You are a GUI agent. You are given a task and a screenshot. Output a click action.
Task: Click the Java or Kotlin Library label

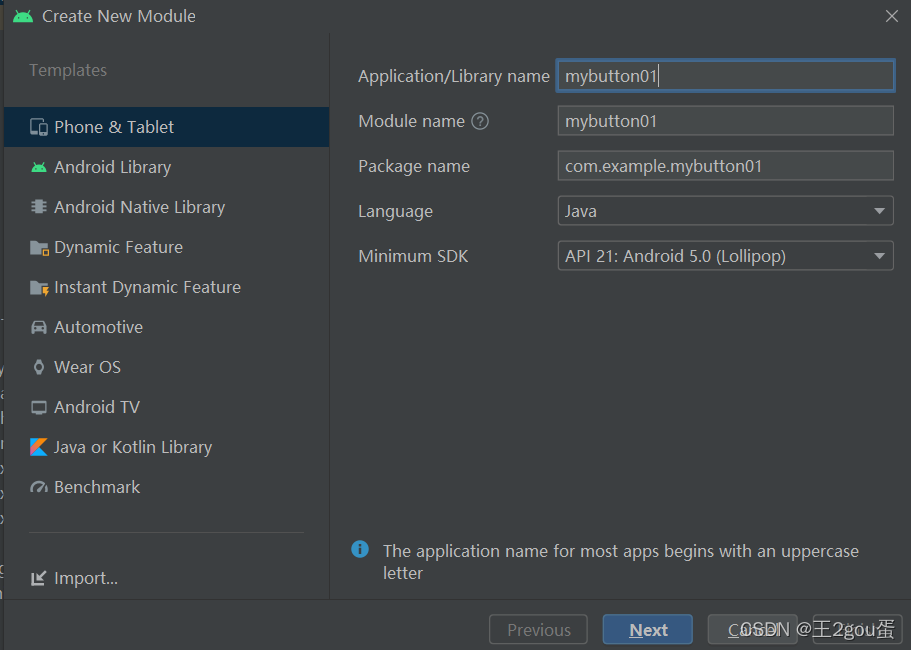(133, 447)
